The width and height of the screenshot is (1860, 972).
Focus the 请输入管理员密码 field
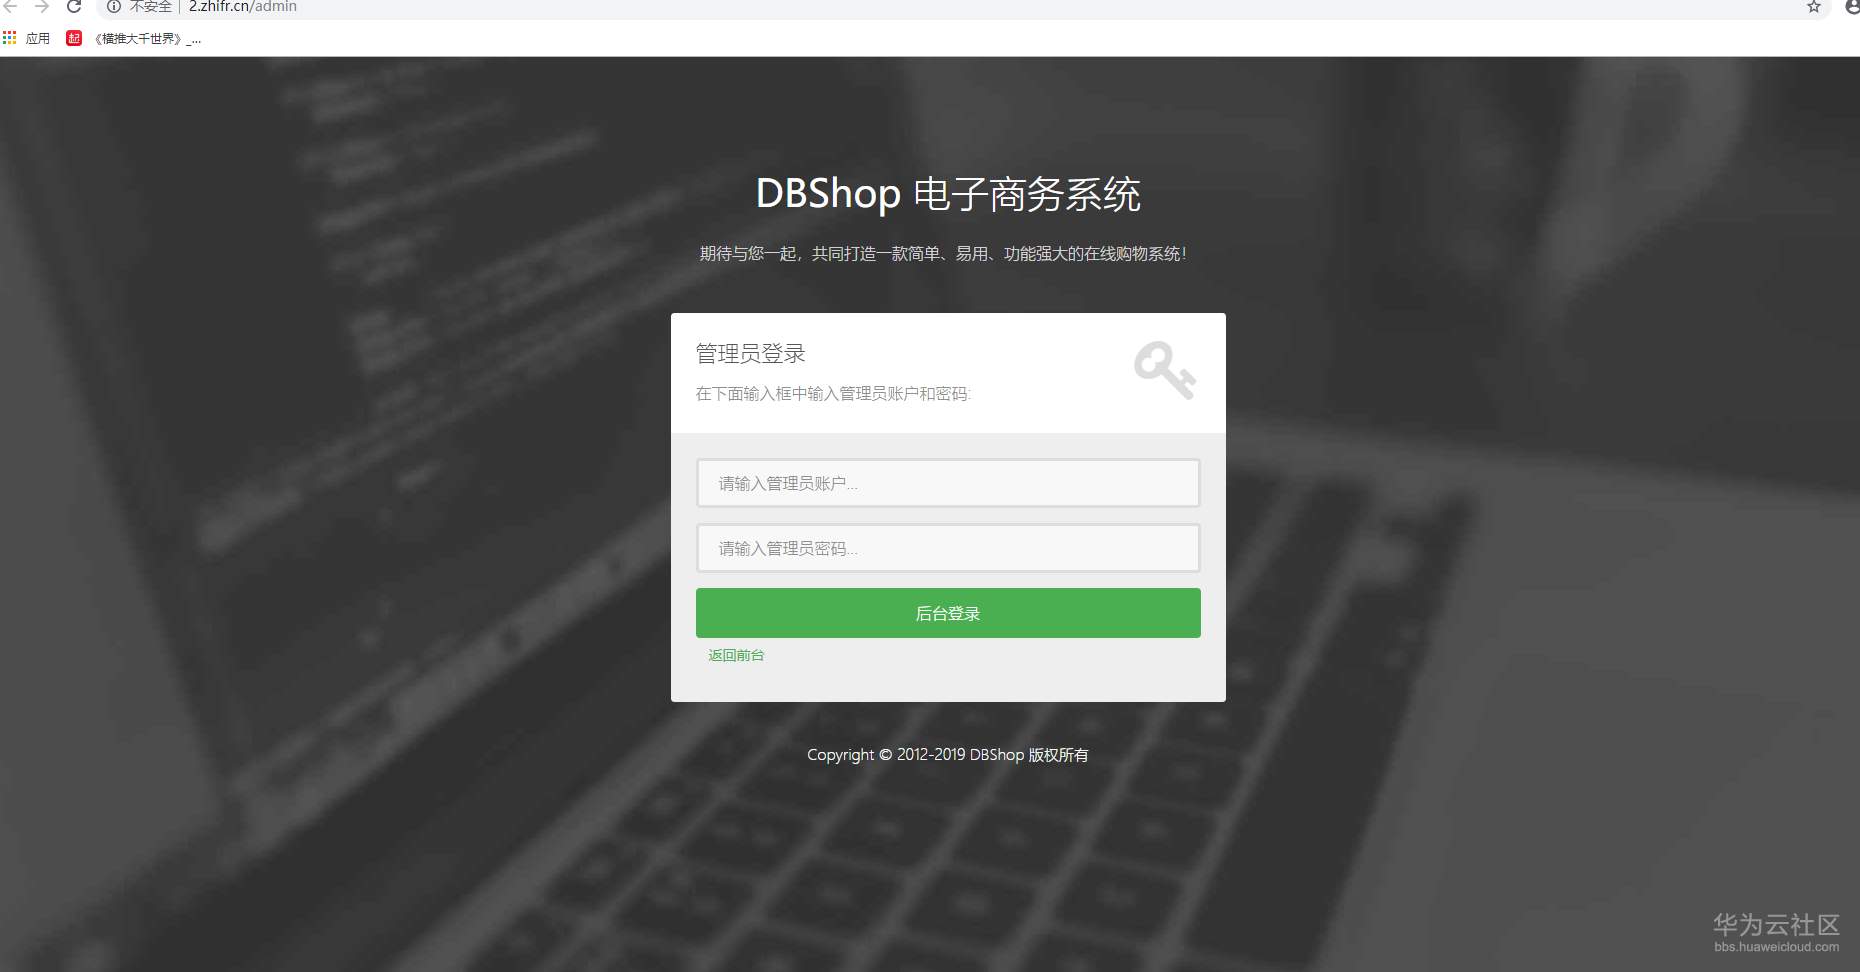click(948, 548)
